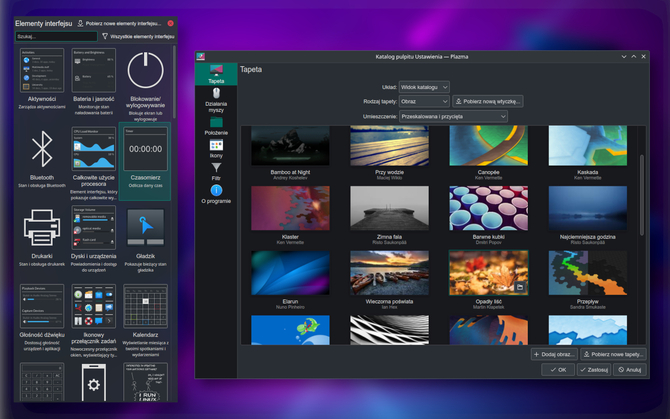Click Pobierz nową wtyczkę button

pyautogui.click(x=488, y=102)
